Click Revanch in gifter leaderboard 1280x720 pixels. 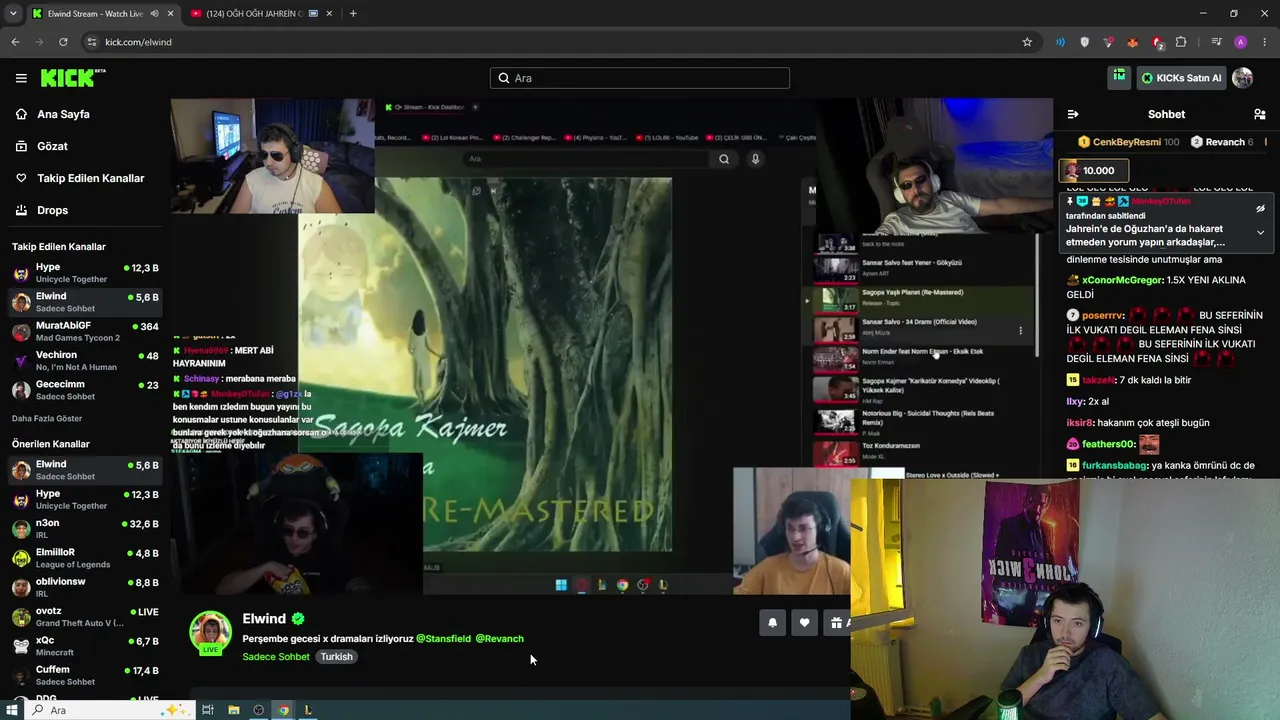click(1222, 142)
